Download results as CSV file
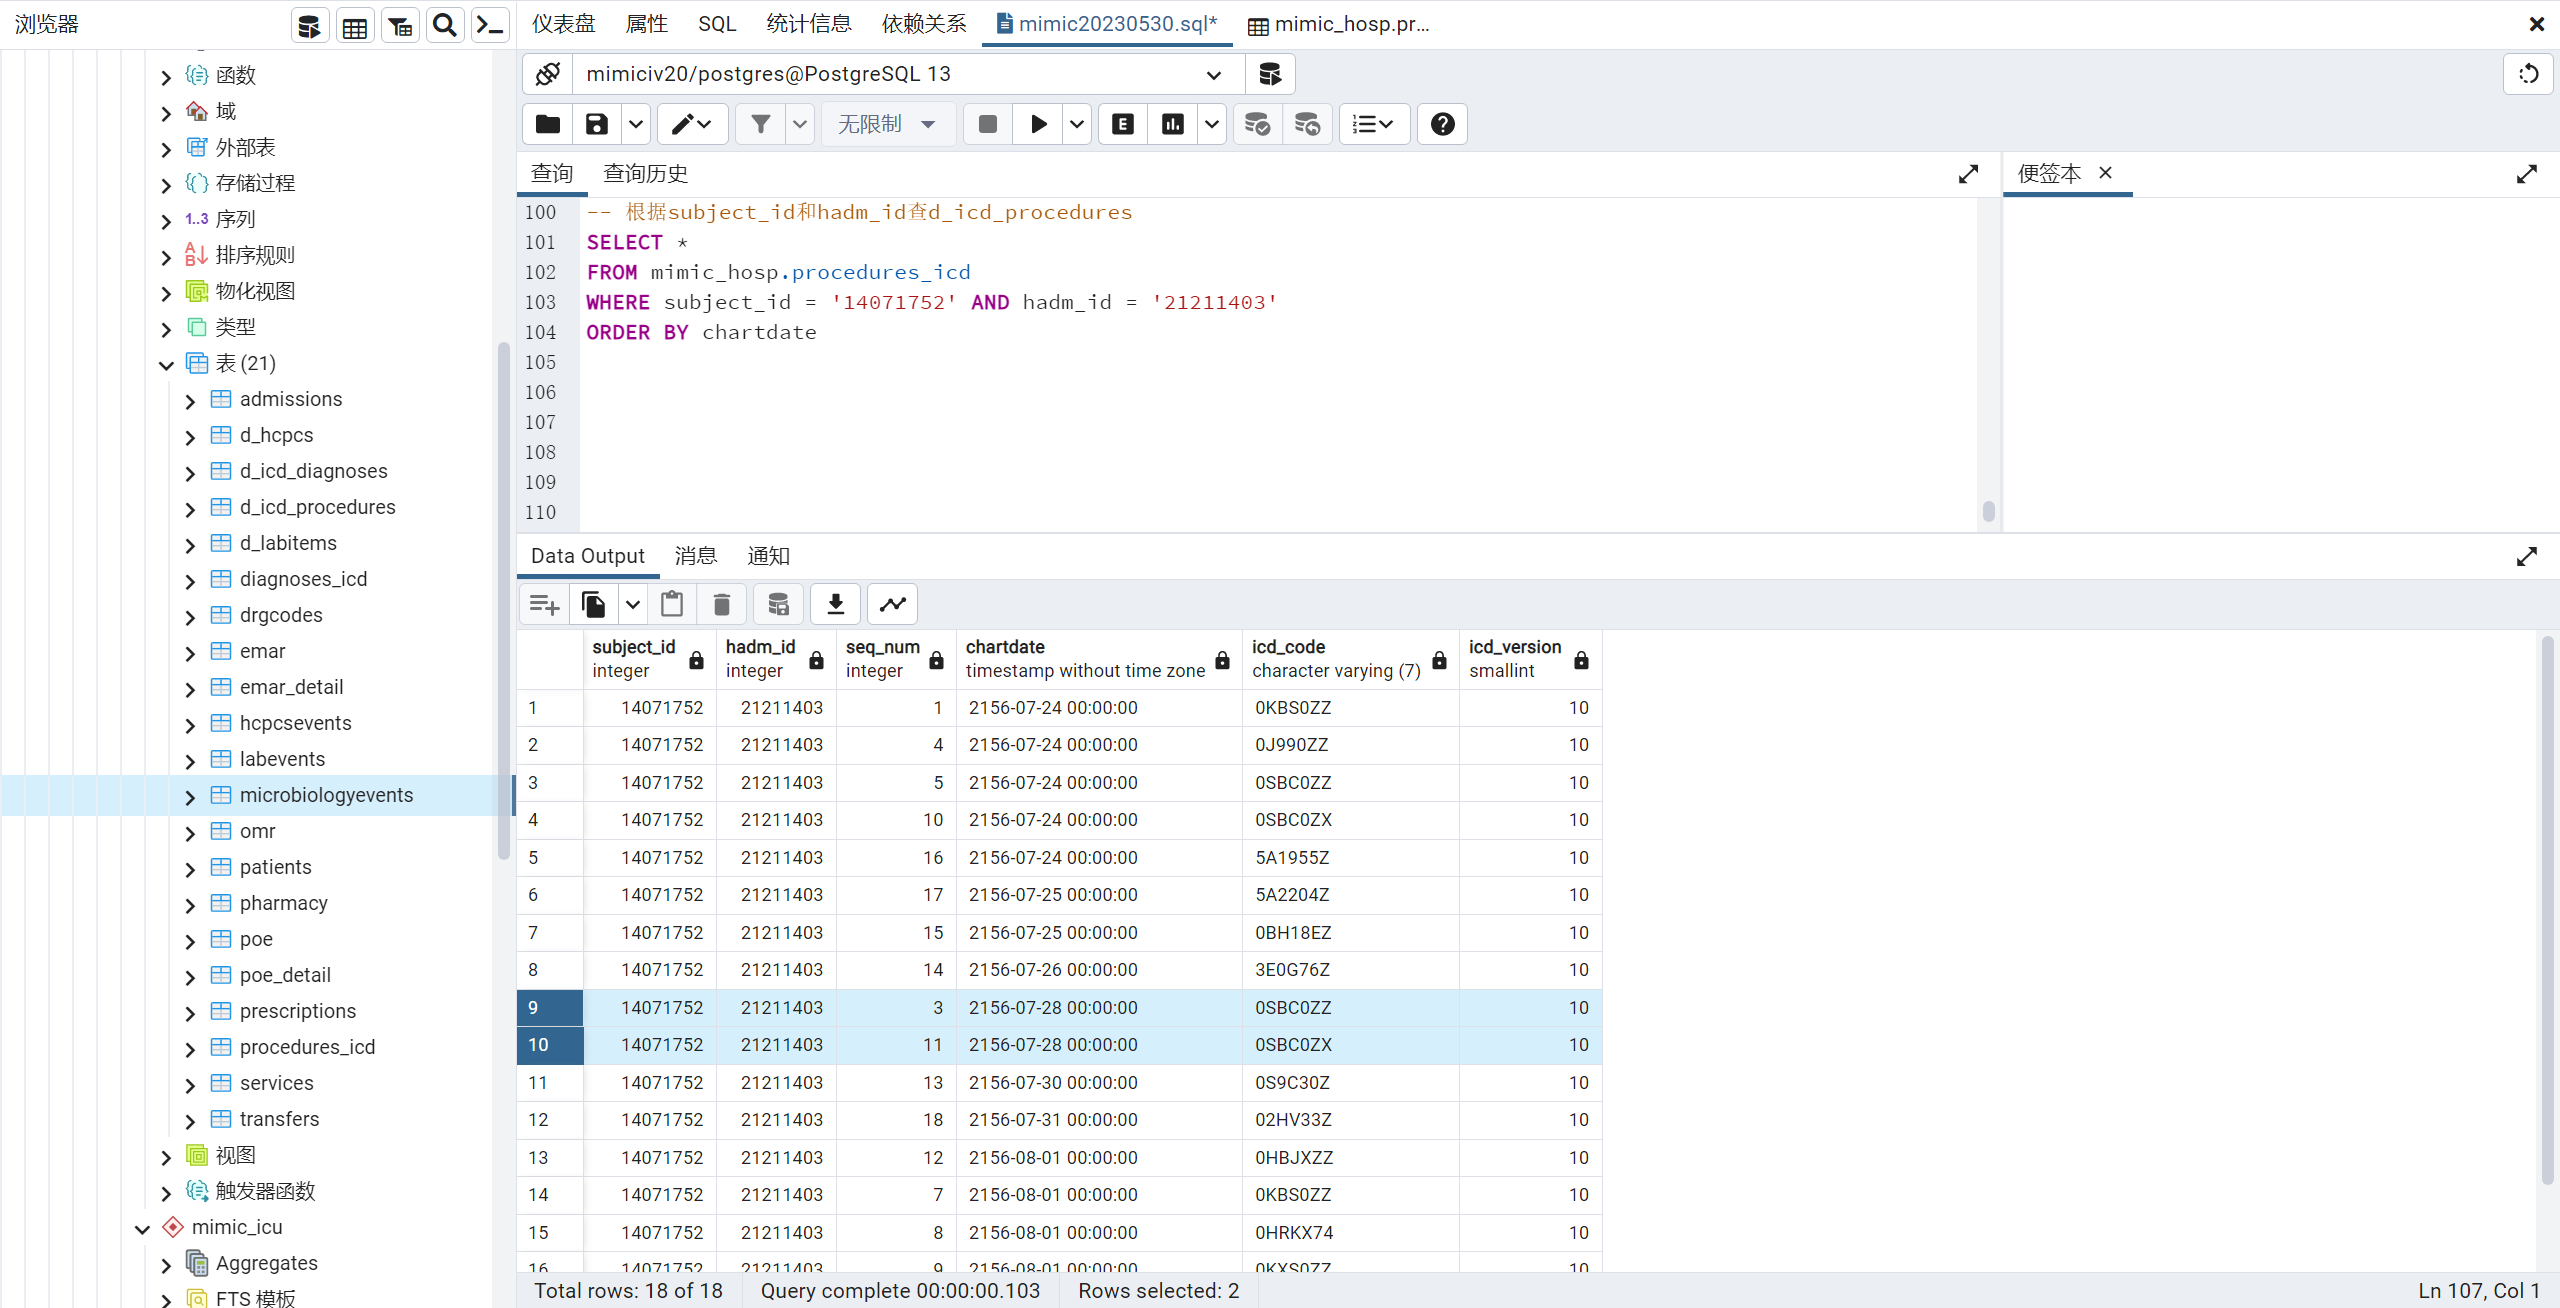Image resolution: width=2560 pixels, height=1308 pixels. (x=836, y=604)
